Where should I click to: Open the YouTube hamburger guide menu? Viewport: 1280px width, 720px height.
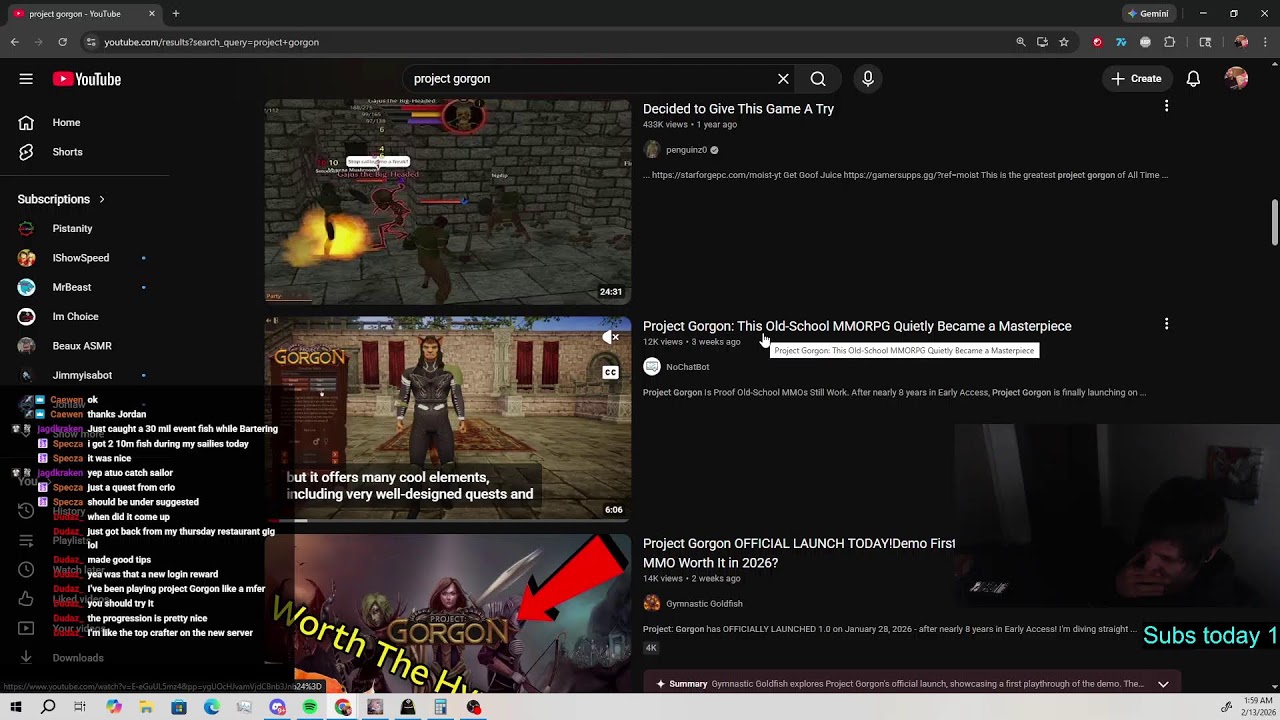pos(26,79)
